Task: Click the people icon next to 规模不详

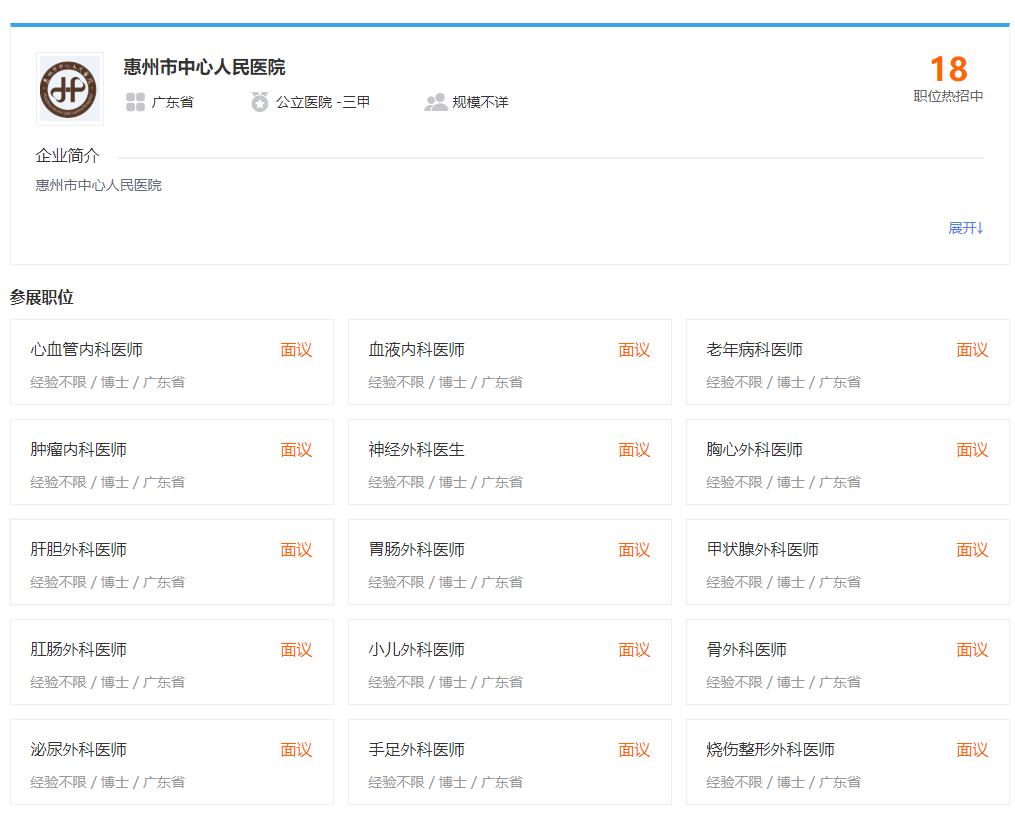Action: coord(436,101)
